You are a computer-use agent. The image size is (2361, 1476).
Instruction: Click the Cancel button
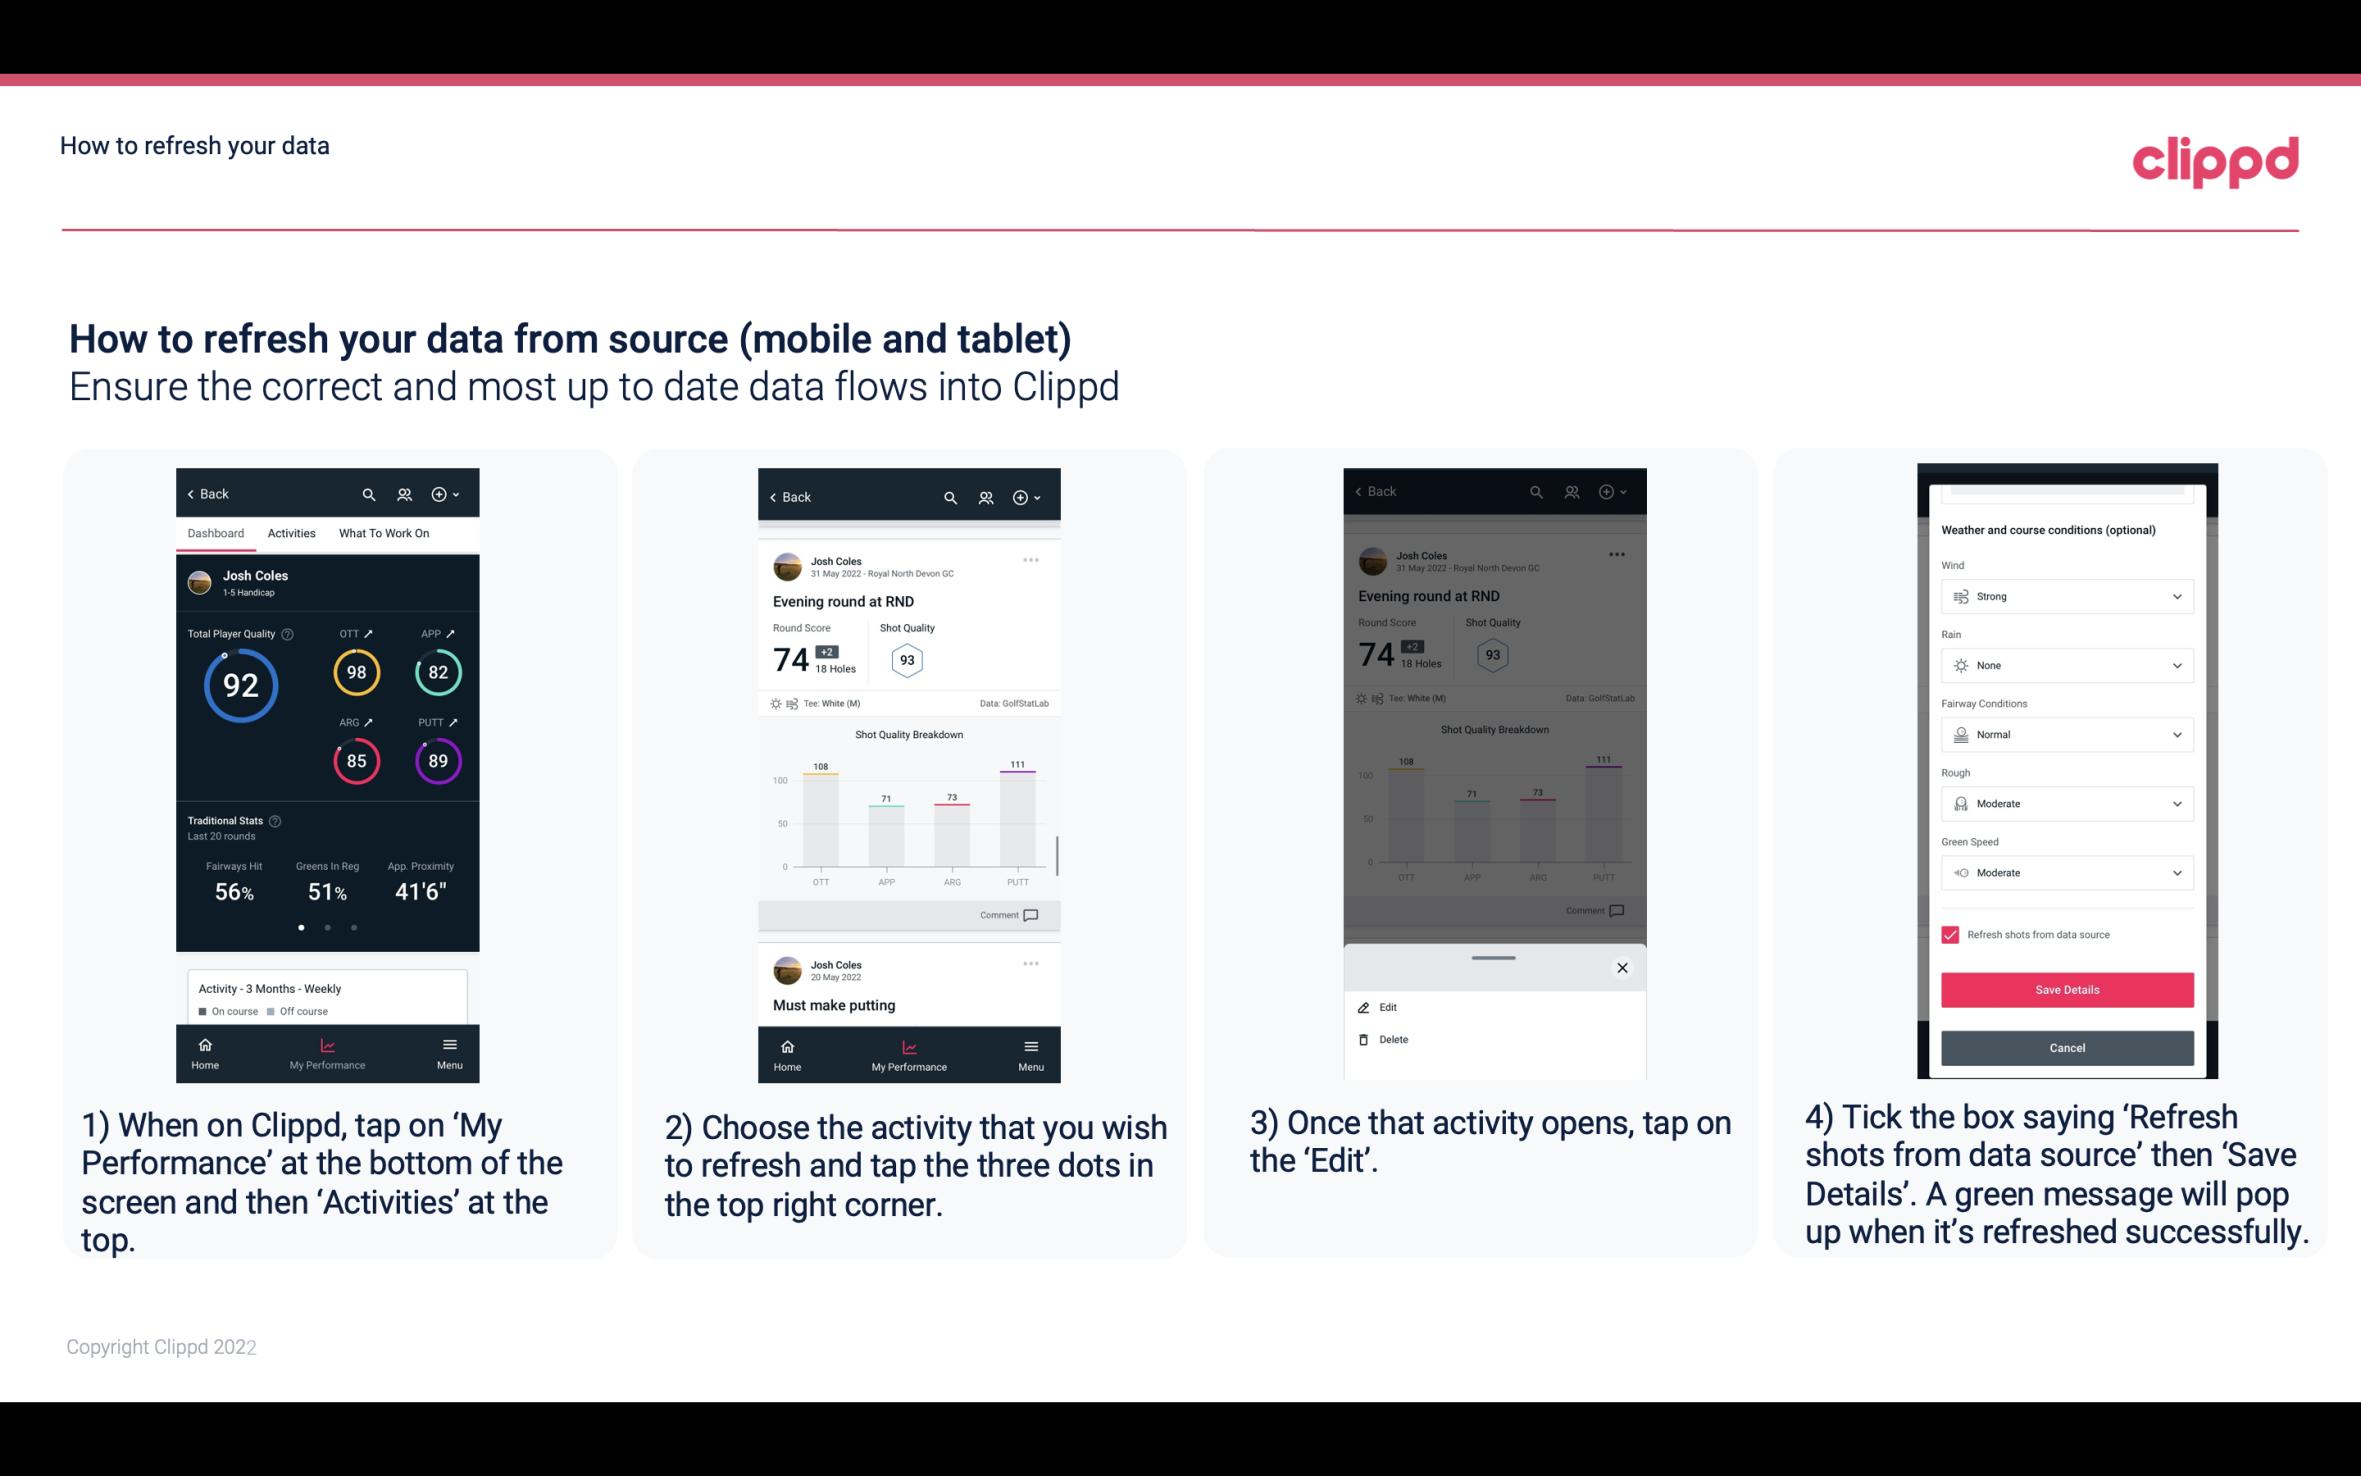click(2067, 1047)
